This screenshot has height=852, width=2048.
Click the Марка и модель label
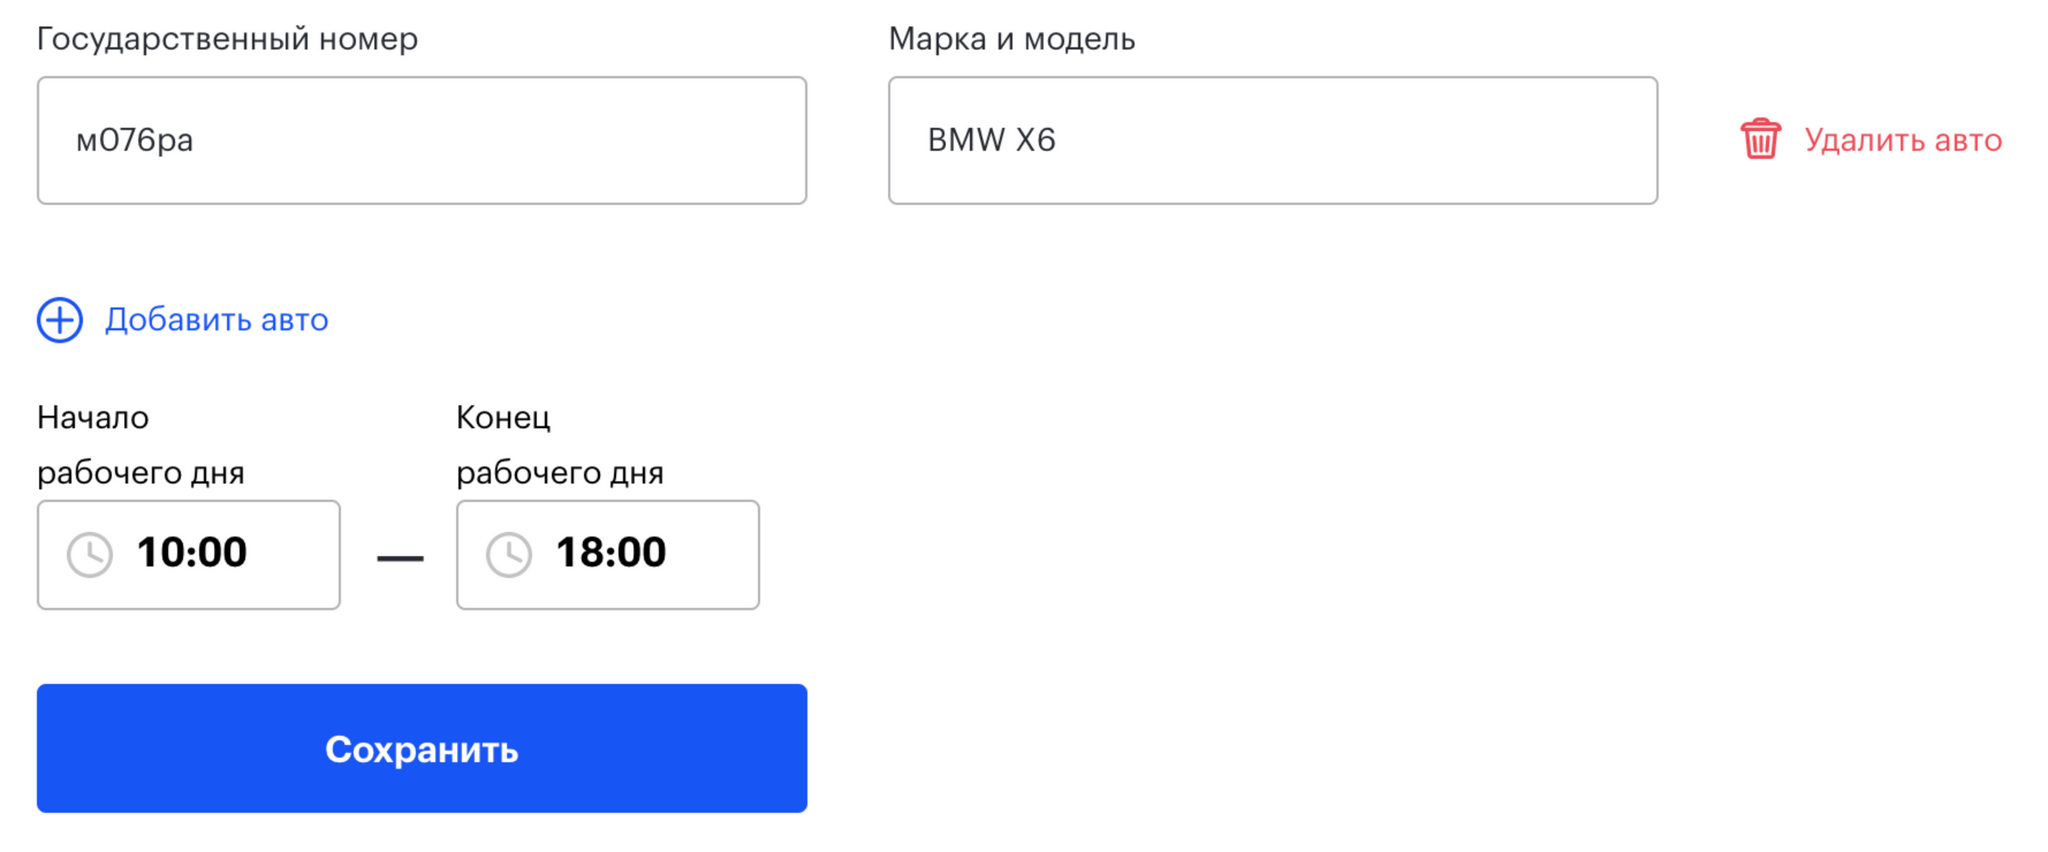(x=1012, y=39)
